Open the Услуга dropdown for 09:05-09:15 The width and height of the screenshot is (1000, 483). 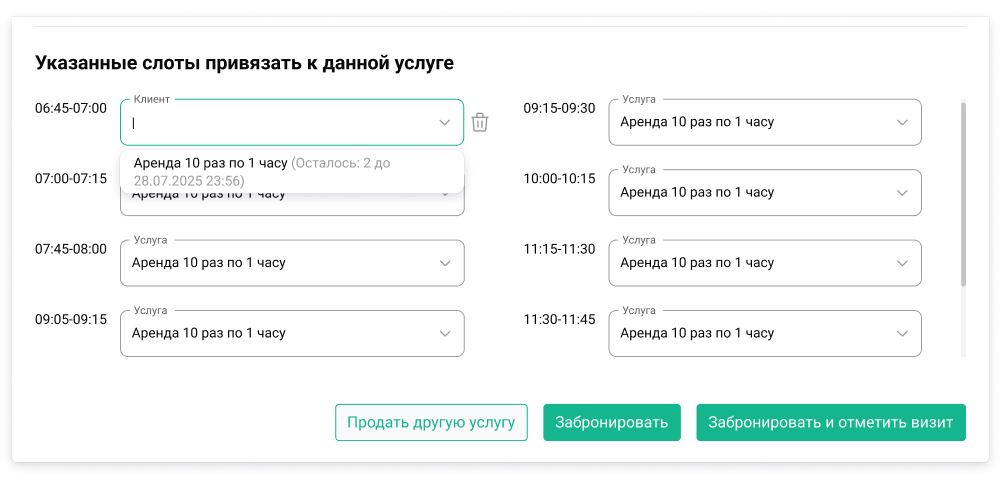point(292,333)
